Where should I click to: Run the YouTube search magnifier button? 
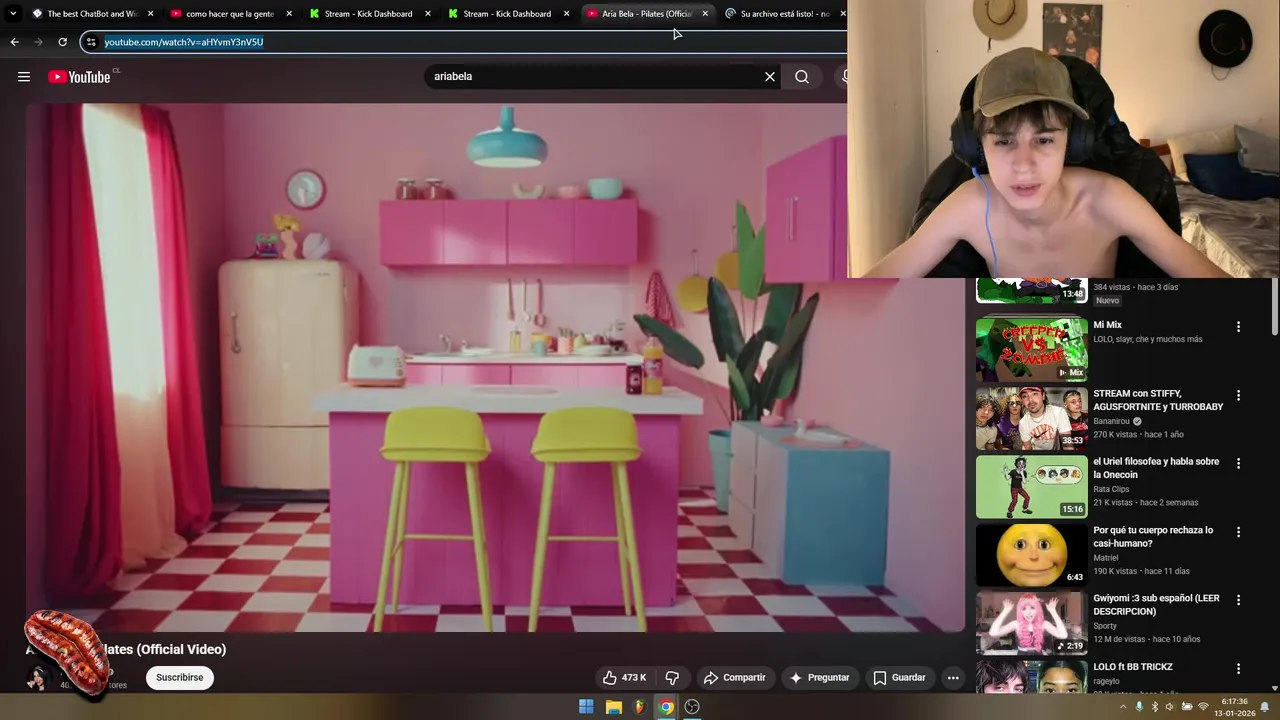click(802, 77)
